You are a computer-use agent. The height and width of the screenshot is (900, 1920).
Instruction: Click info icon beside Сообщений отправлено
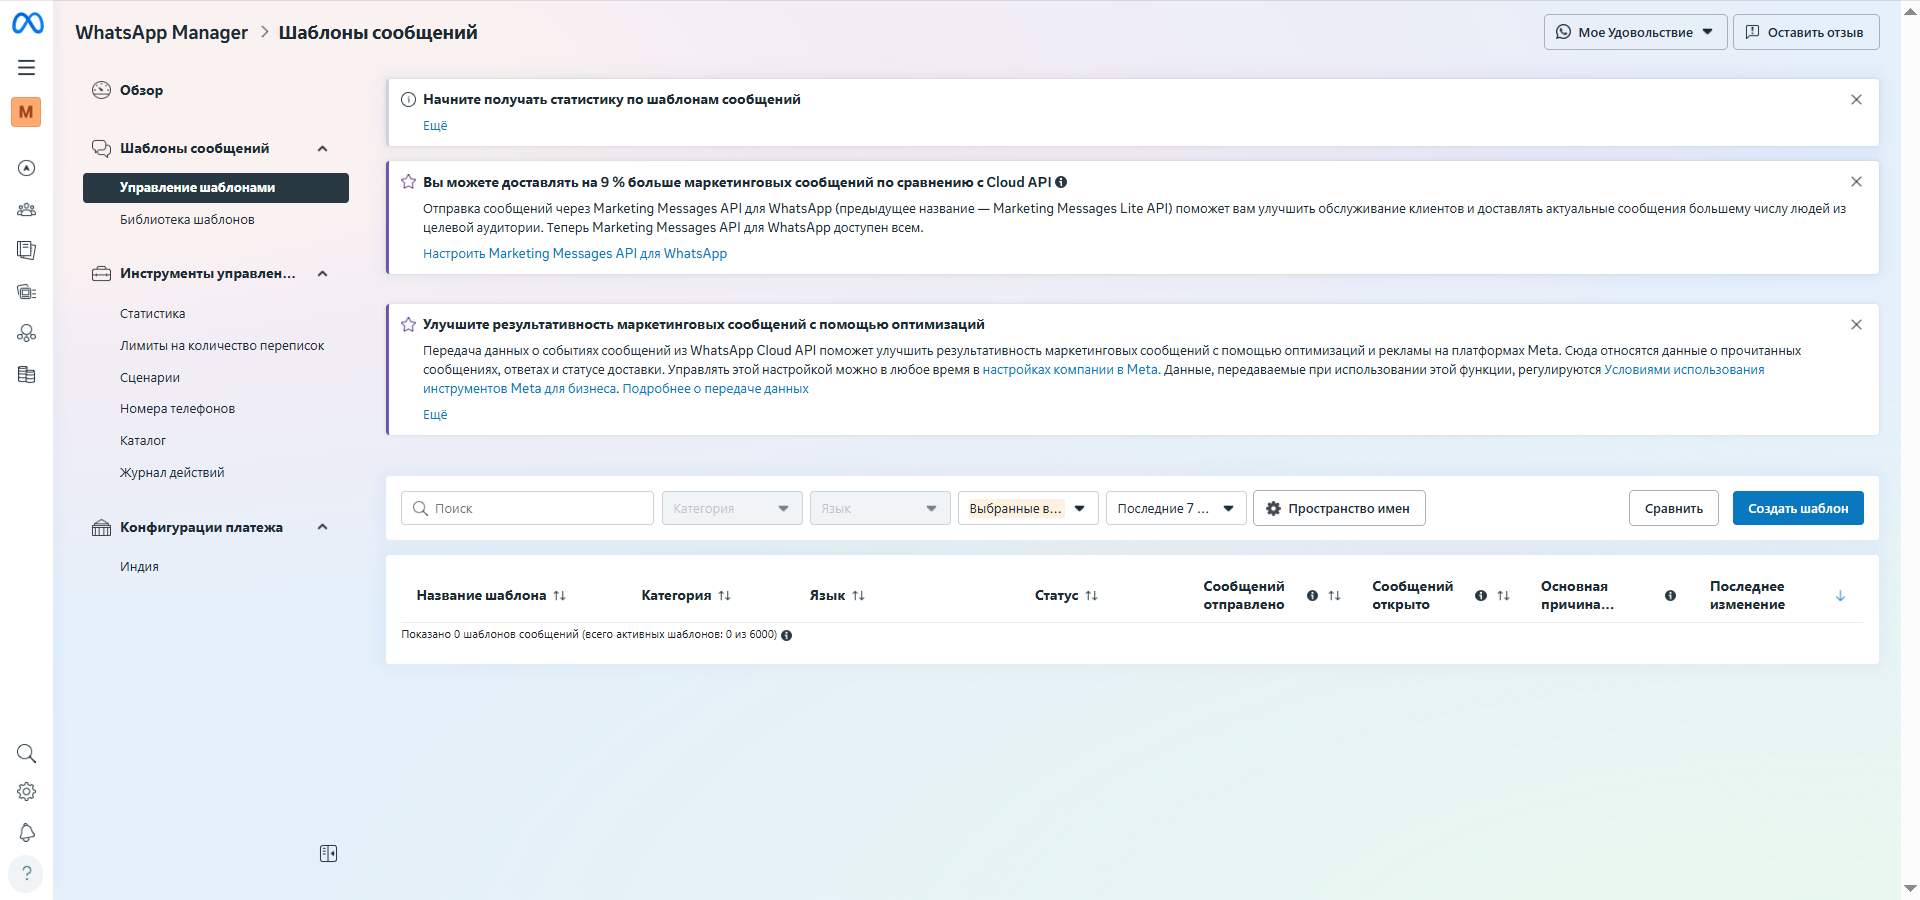tap(1312, 596)
